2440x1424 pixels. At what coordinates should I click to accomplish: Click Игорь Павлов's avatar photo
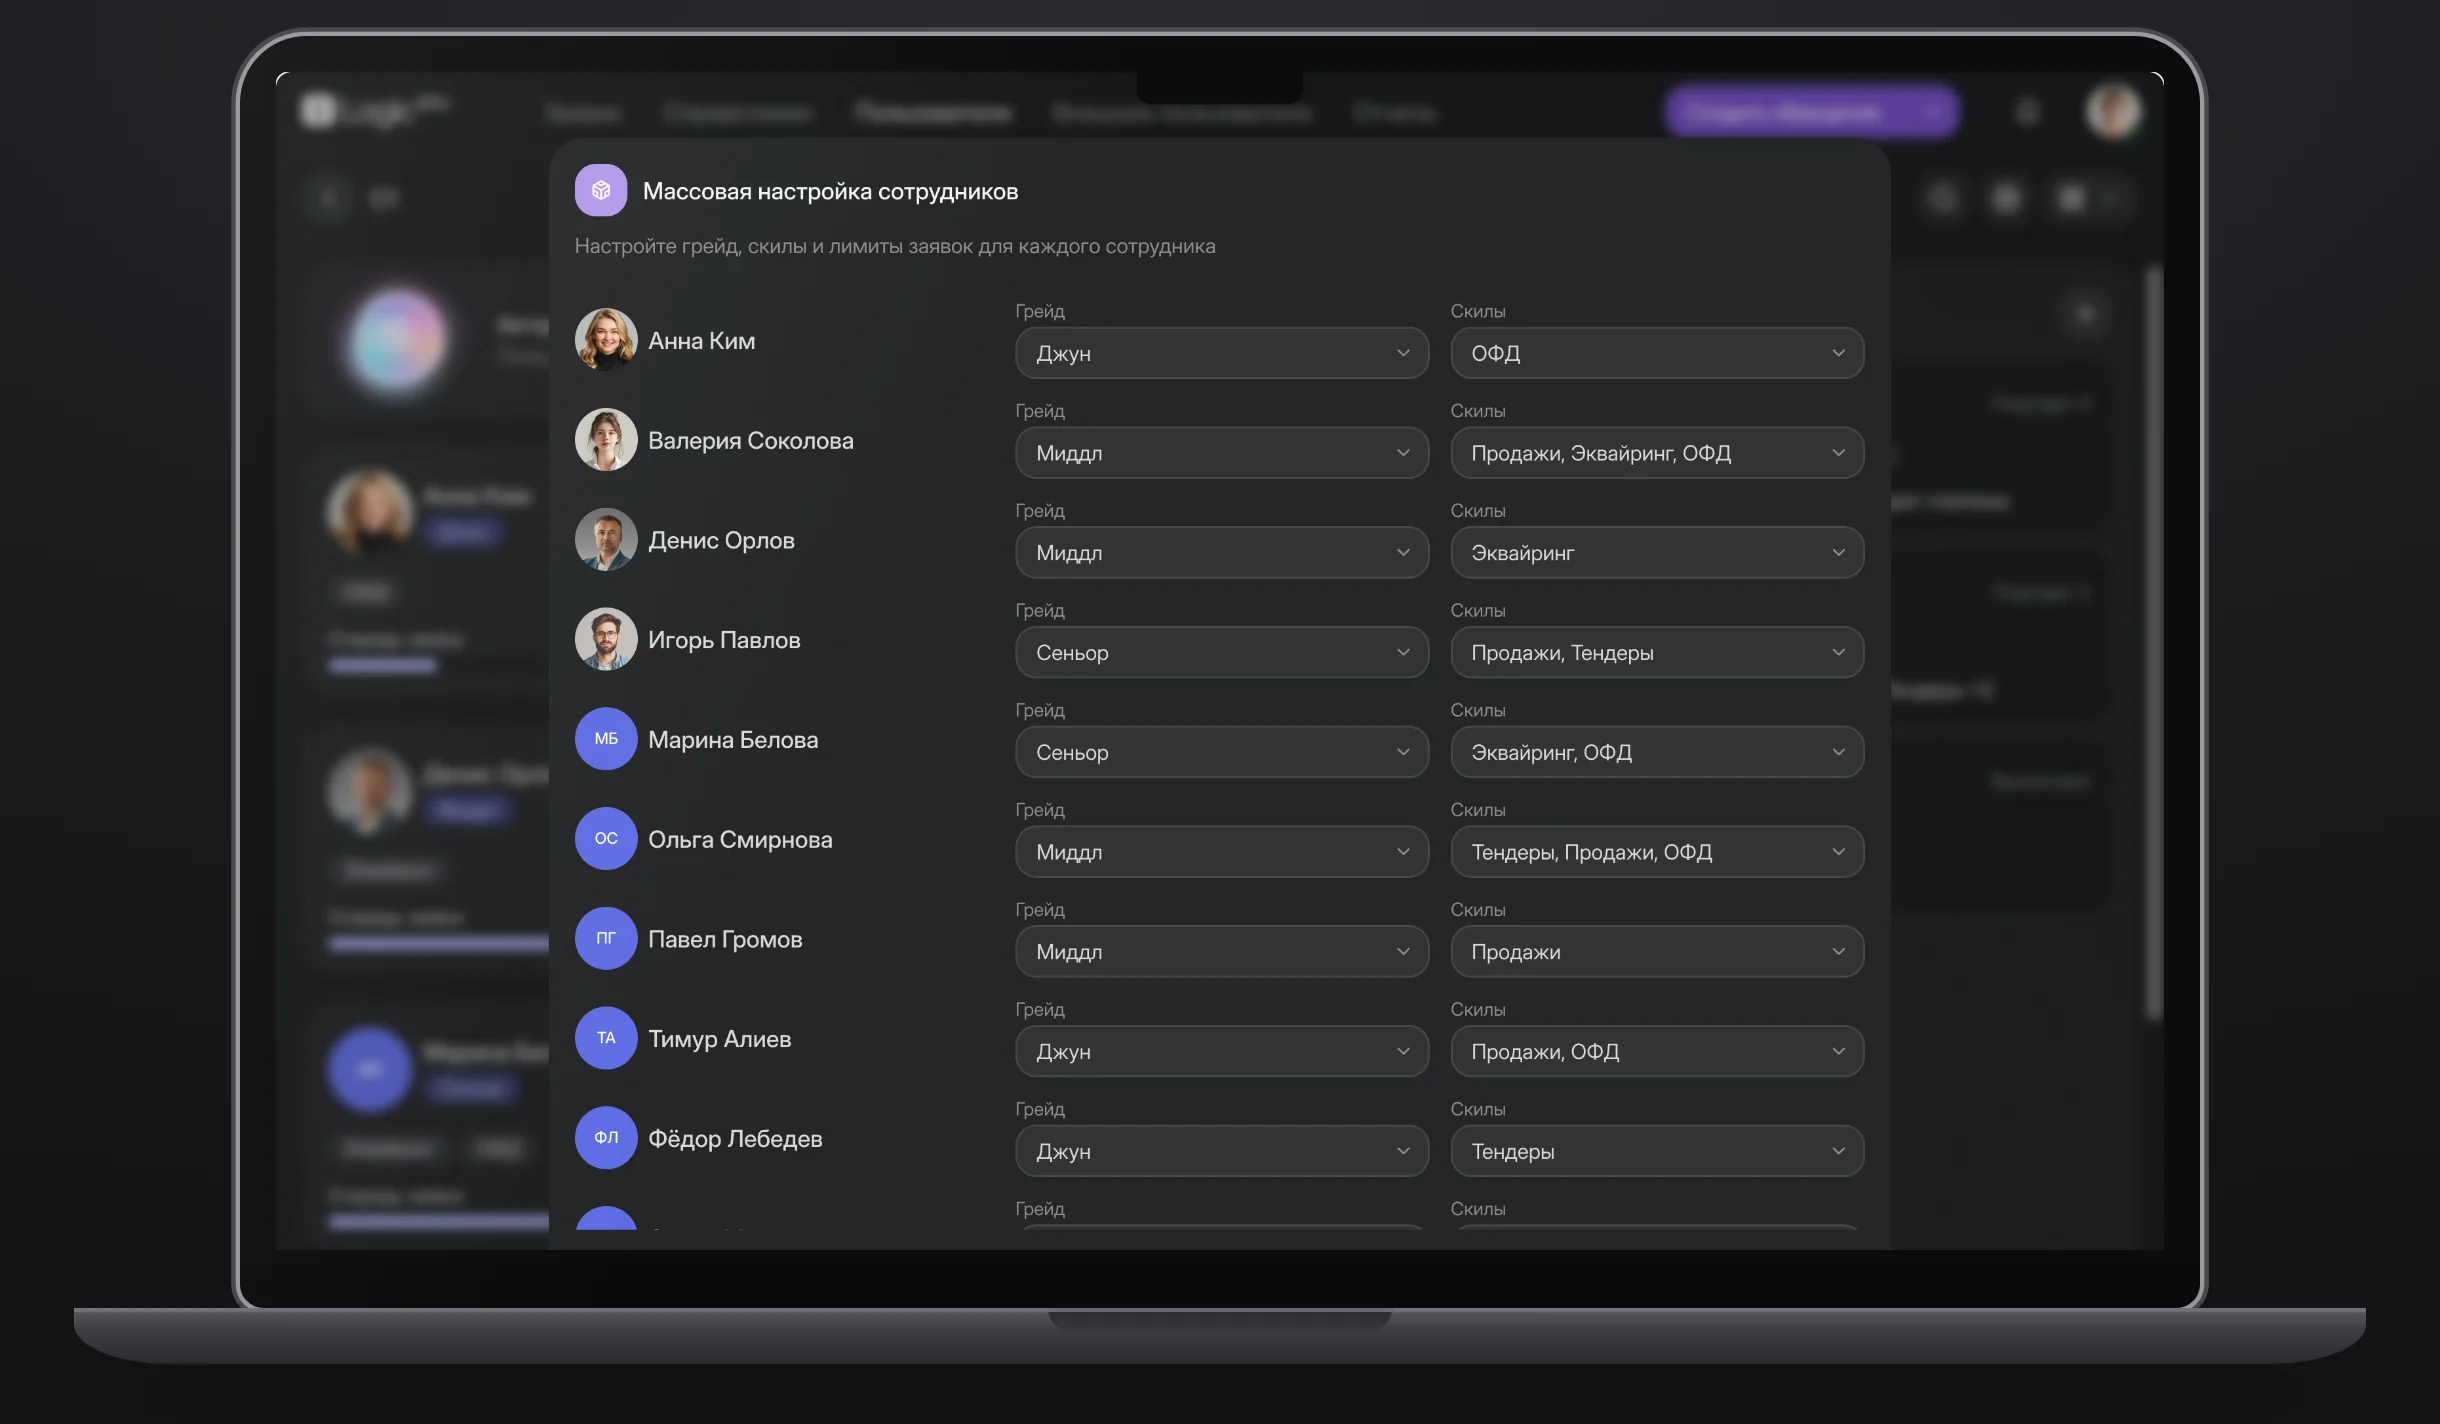(x=606, y=639)
